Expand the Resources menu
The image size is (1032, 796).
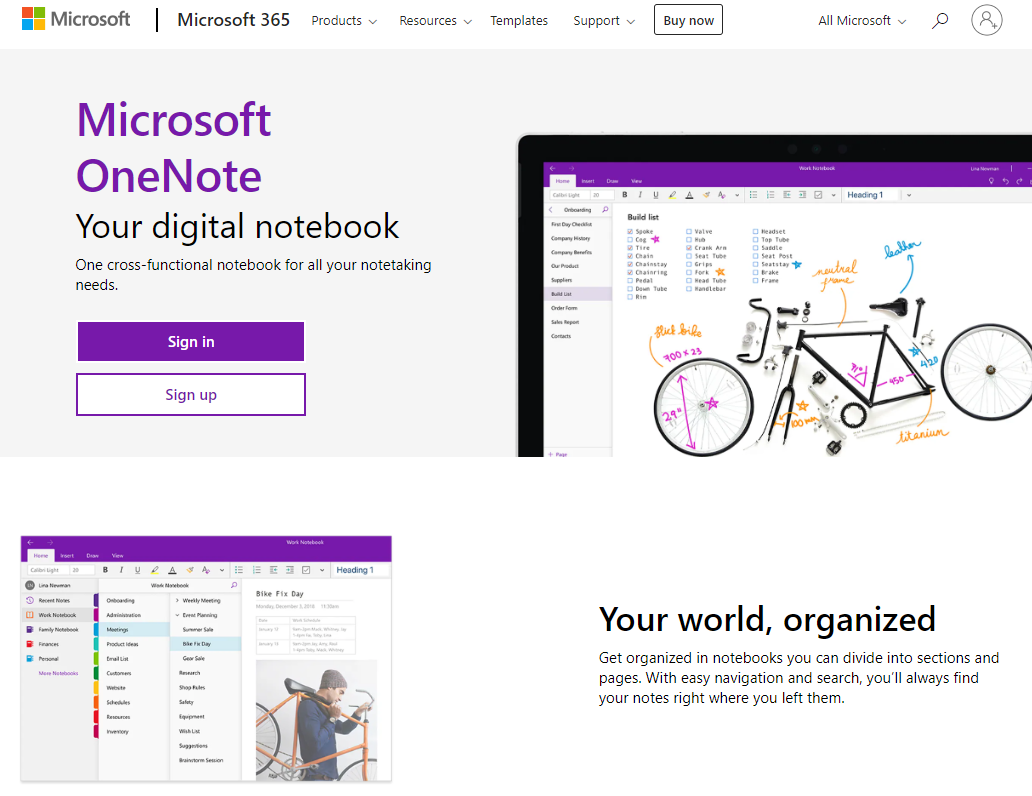click(435, 20)
